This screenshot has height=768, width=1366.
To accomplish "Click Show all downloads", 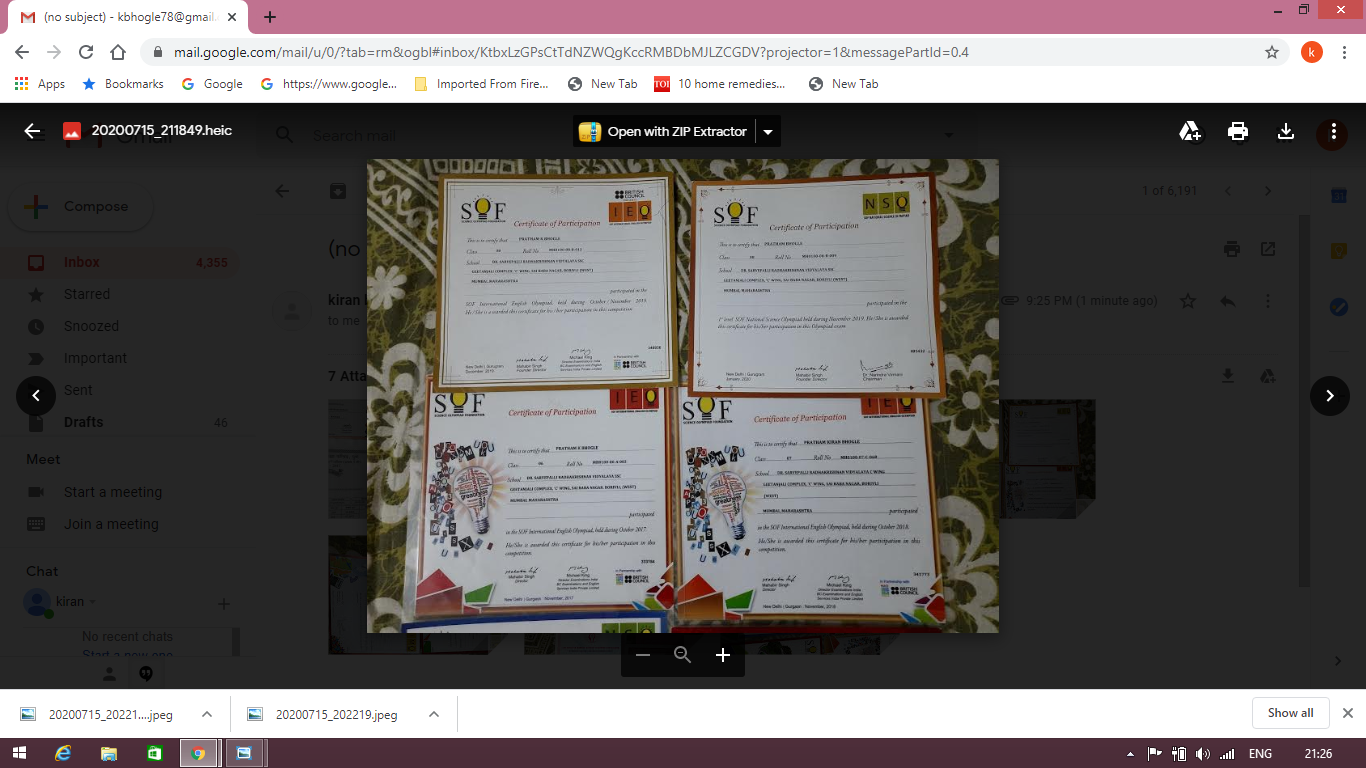I will [x=1290, y=713].
